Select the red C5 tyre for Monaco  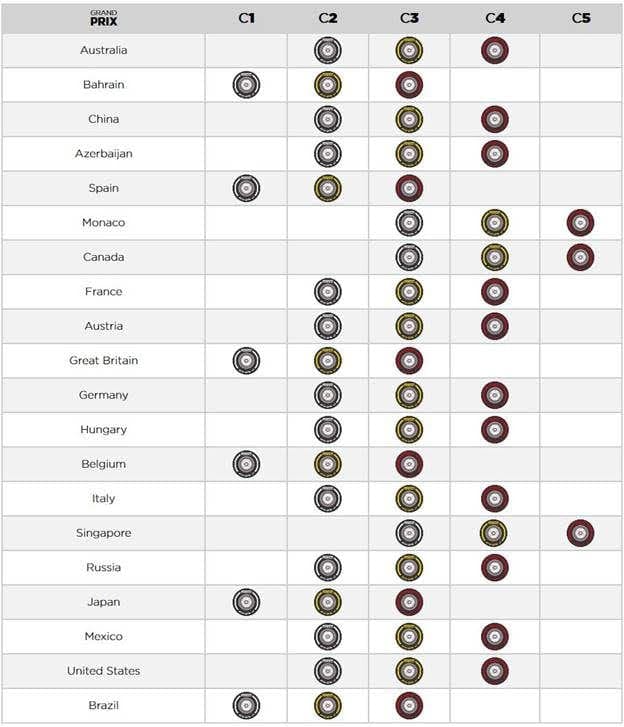point(580,223)
